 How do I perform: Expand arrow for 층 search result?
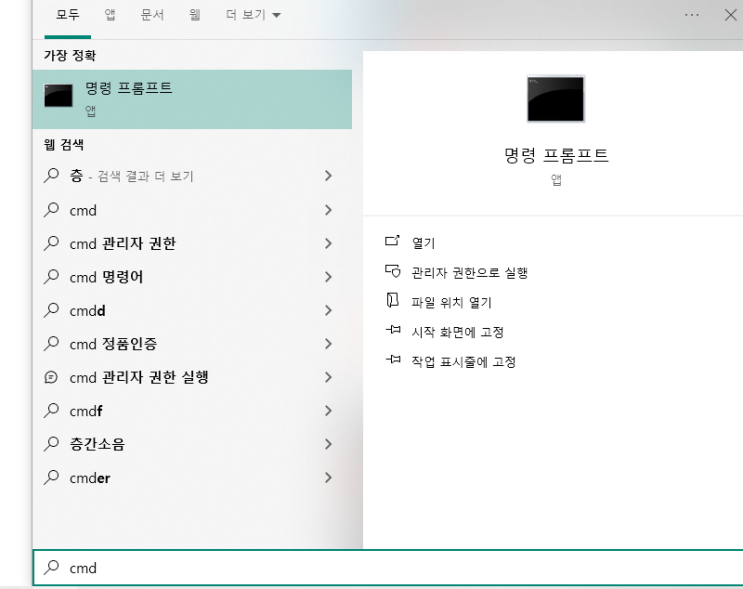click(x=328, y=176)
